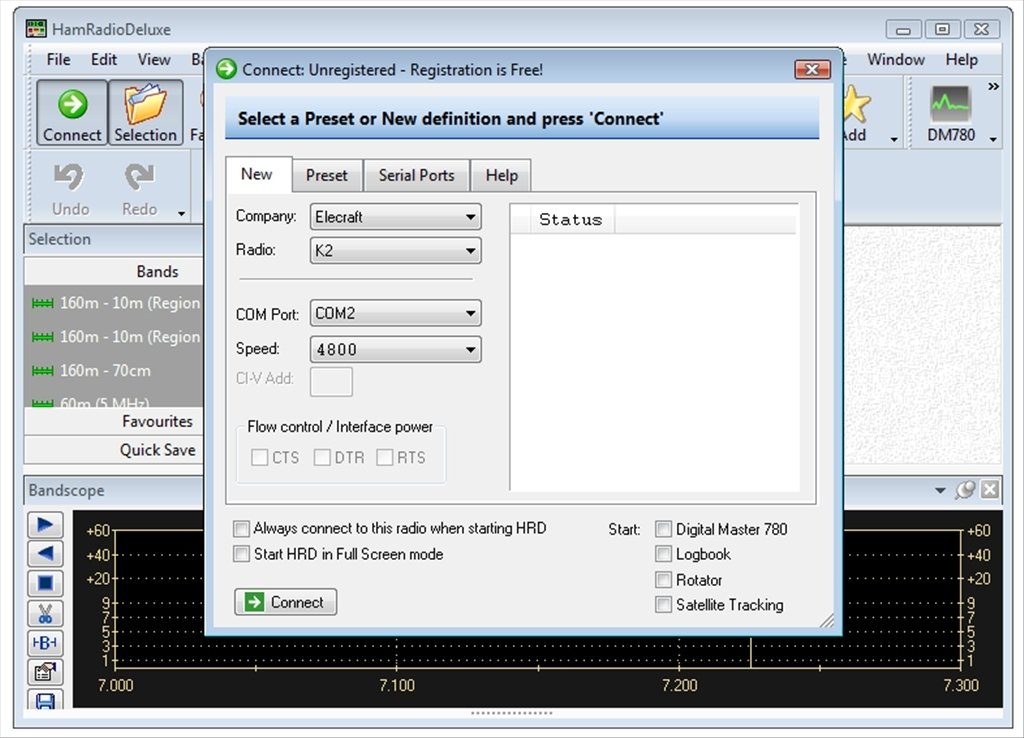Open the dropdown arrow beside DM780
1024x738 pixels.
[993, 138]
